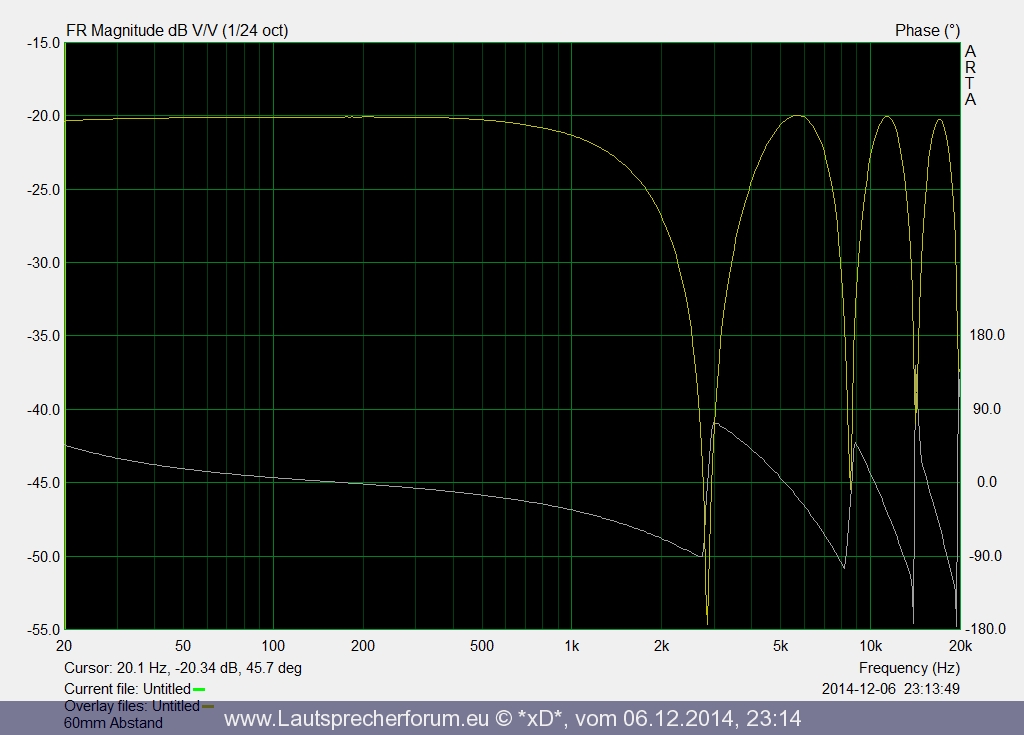The width and height of the screenshot is (1024, 735).
Task: Click the 100 frequency axis tick label
Action: point(273,645)
